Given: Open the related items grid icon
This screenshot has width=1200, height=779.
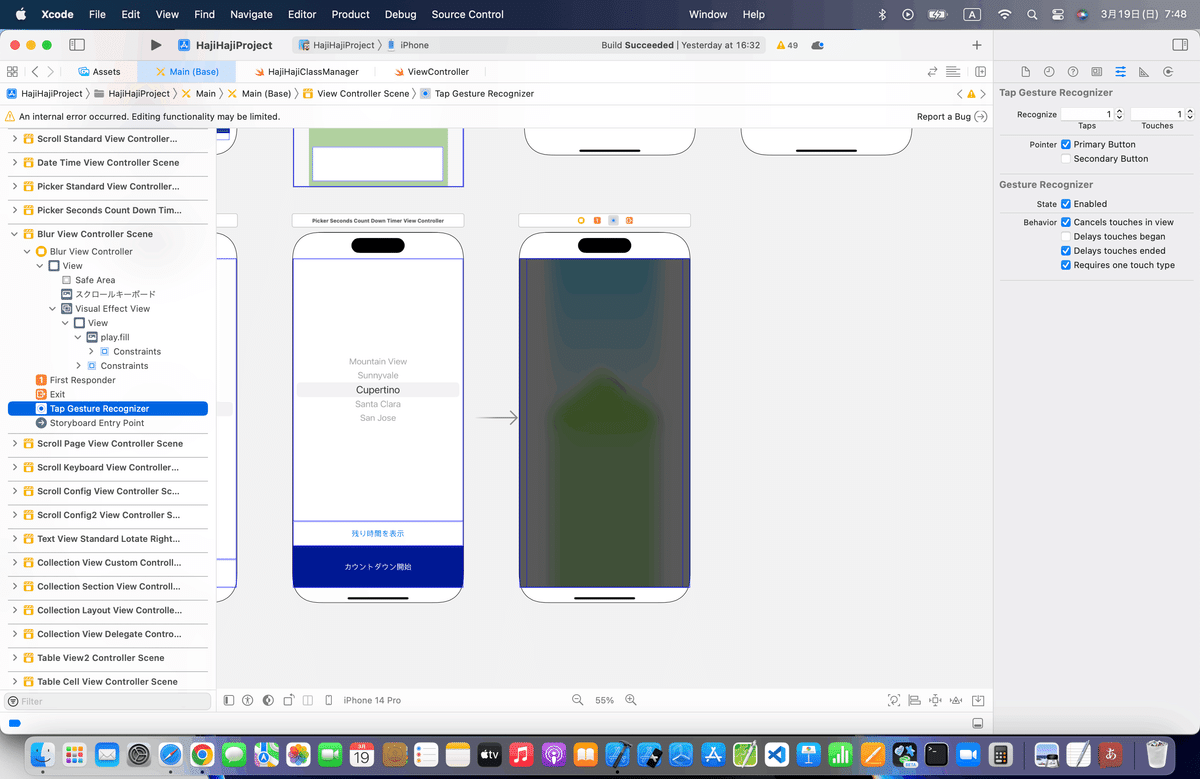Looking at the screenshot, I should [x=12, y=72].
